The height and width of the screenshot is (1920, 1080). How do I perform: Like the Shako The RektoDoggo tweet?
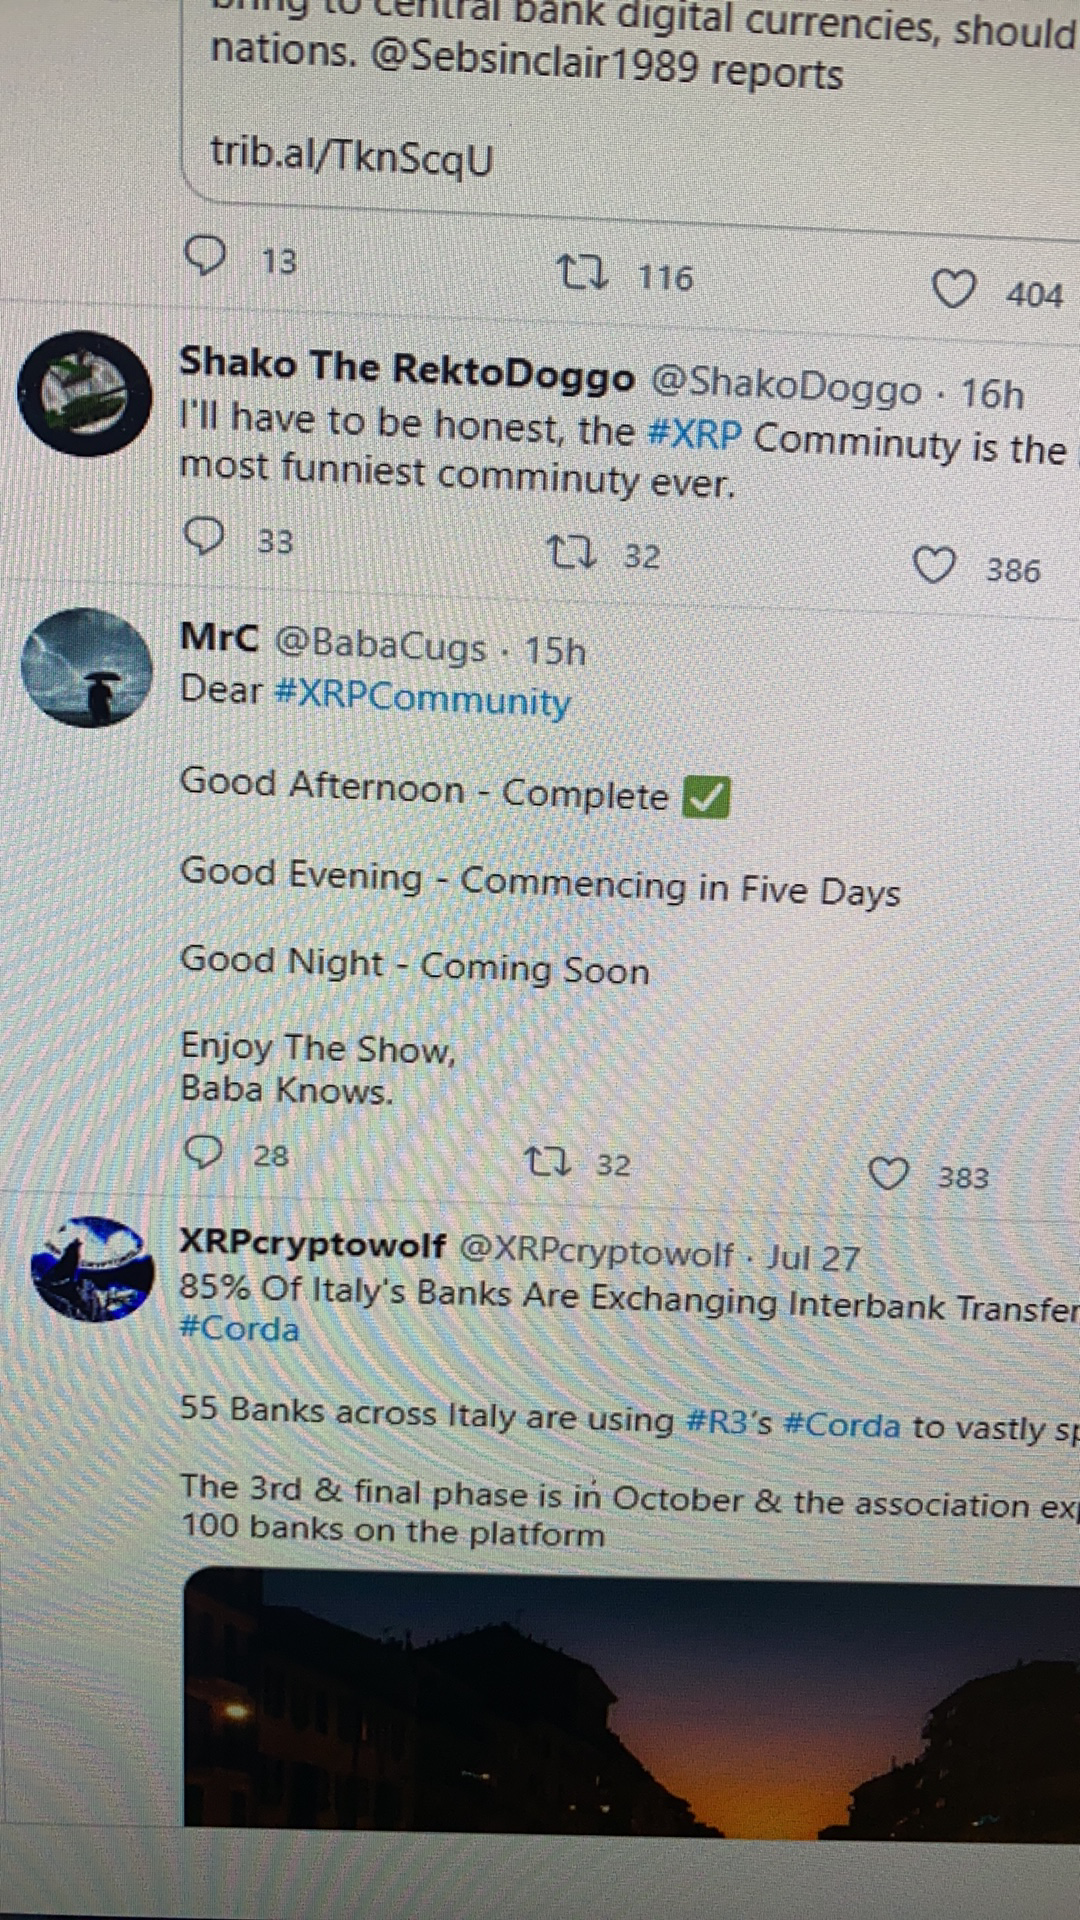pos(935,566)
